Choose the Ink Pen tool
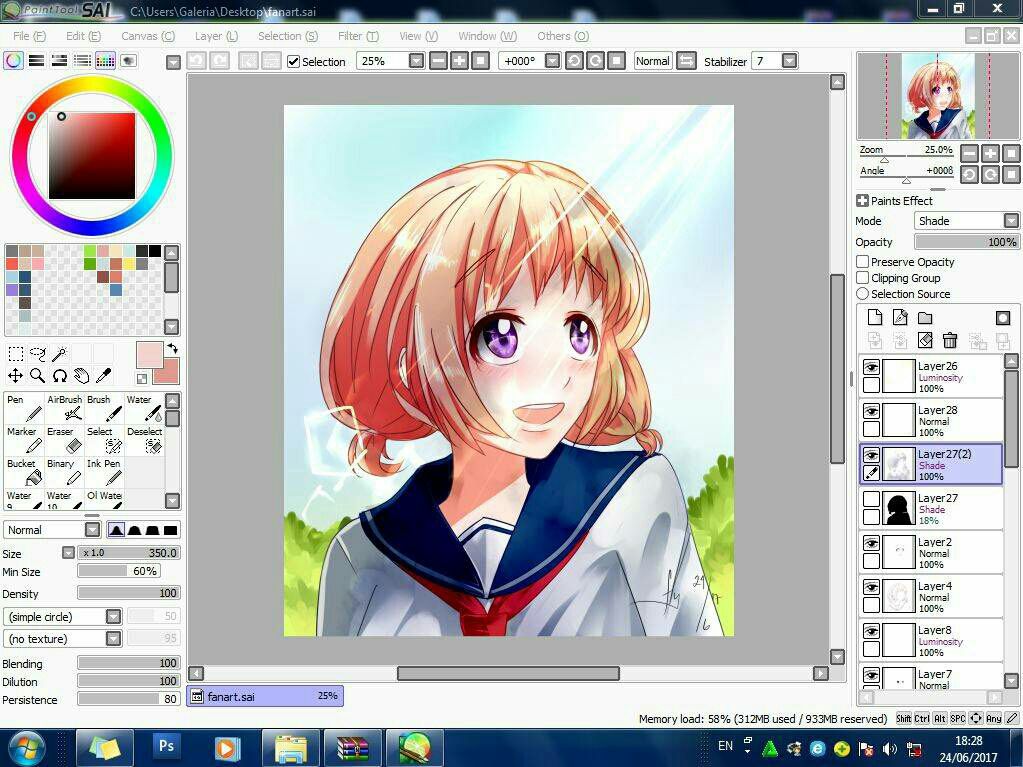 click(x=104, y=472)
